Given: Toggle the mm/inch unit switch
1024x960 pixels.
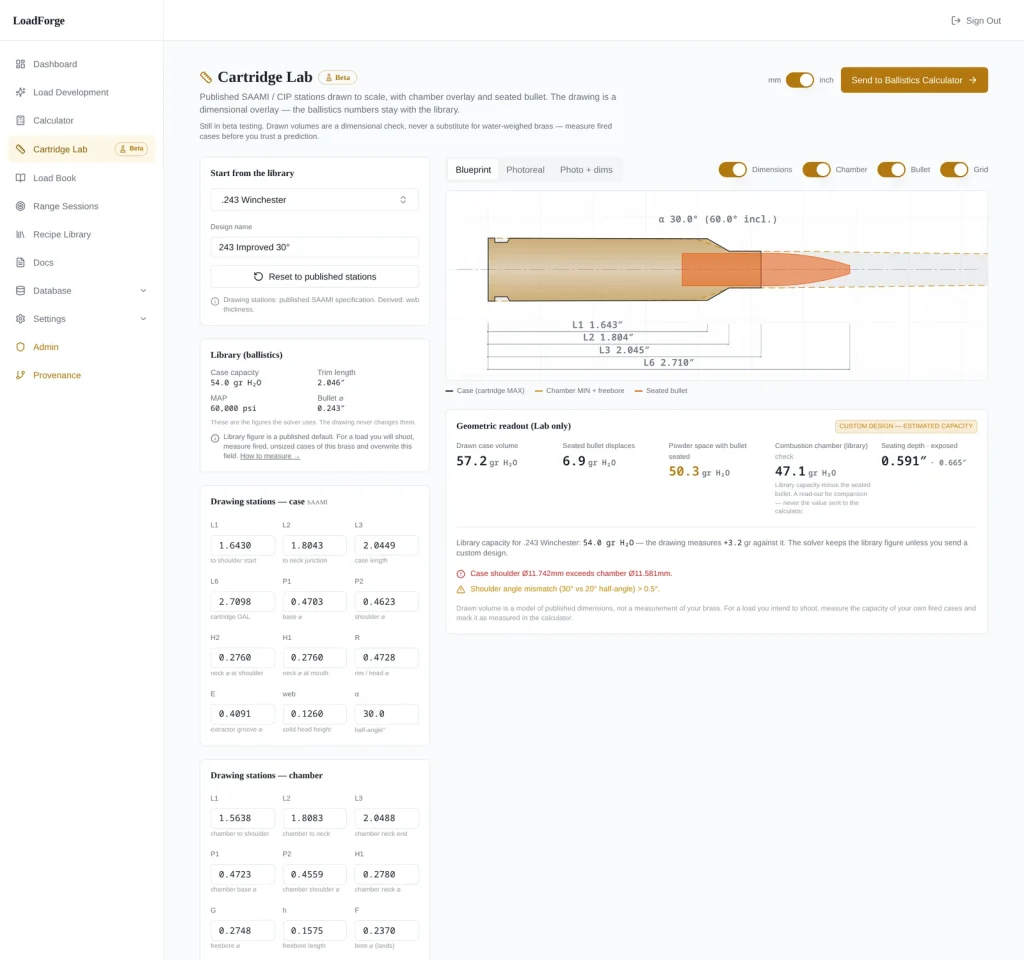Looking at the screenshot, I should [800, 80].
